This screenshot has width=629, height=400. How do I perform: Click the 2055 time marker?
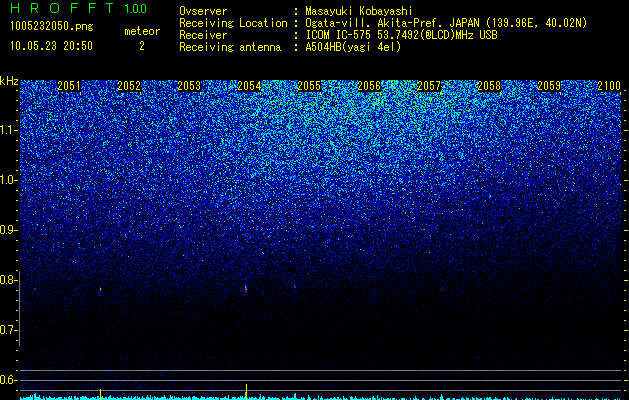[x=309, y=86]
